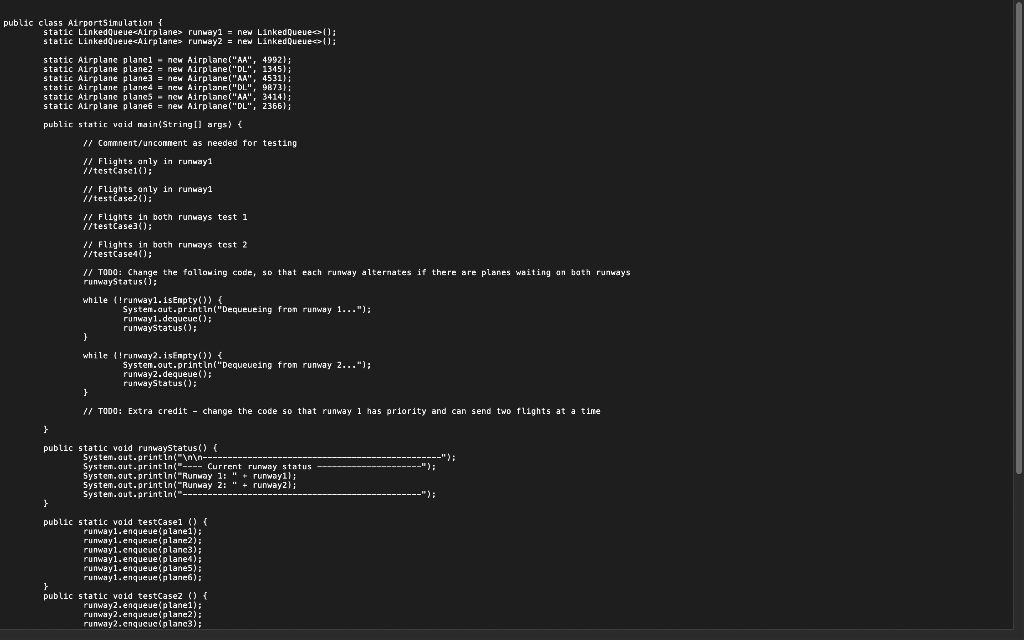The image size is (1024, 640).
Task: Click the runway1.isEmpty() while loop condition
Action: (150, 300)
